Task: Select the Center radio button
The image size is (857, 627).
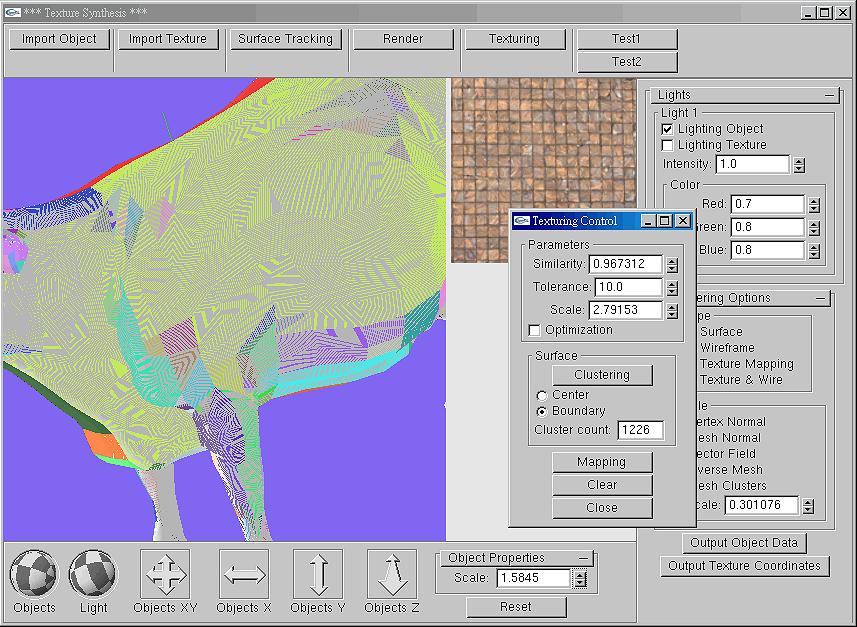Action: click(541, 394)
